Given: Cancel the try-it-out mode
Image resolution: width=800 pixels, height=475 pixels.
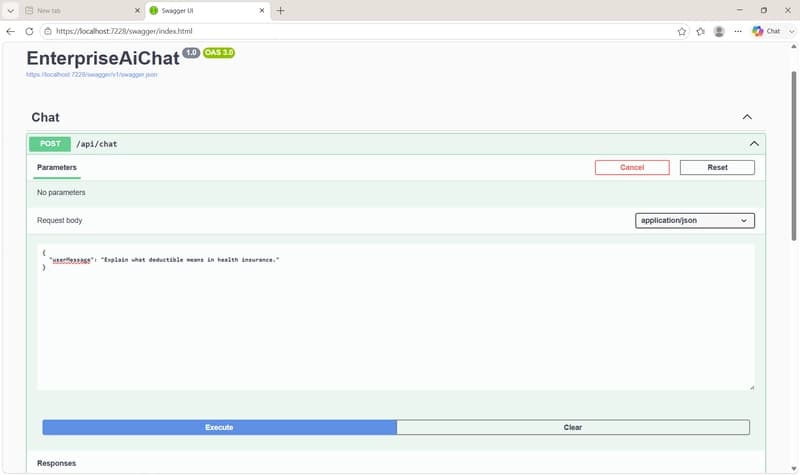Looking at the screenshot, I should point(632,167).
